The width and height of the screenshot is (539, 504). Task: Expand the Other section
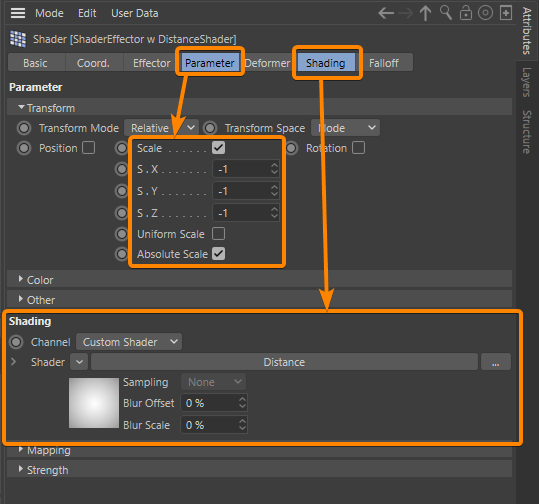tap(21, 299)
